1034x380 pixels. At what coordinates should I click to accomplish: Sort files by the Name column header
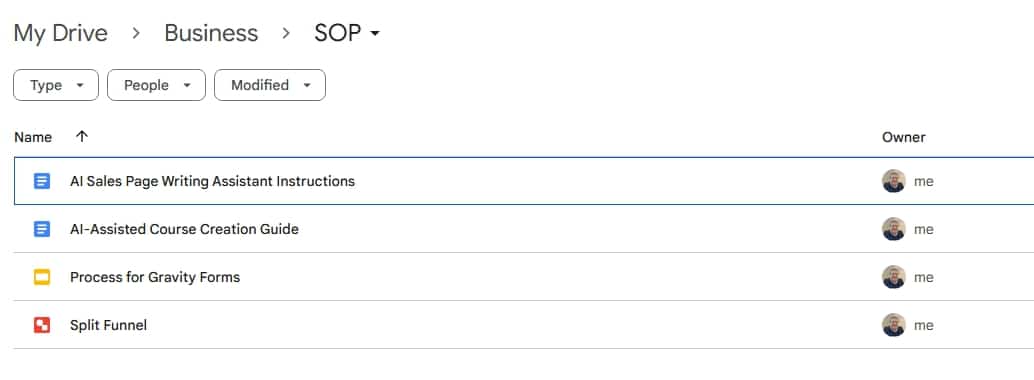(x=33, y=137)
